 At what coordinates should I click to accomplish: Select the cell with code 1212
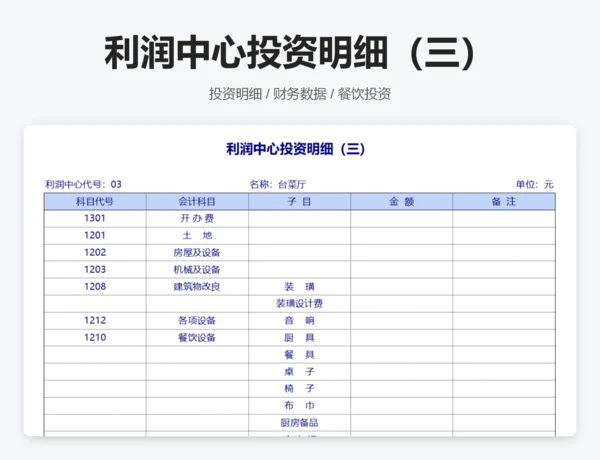pyautogui.click(x=95, y=321)
